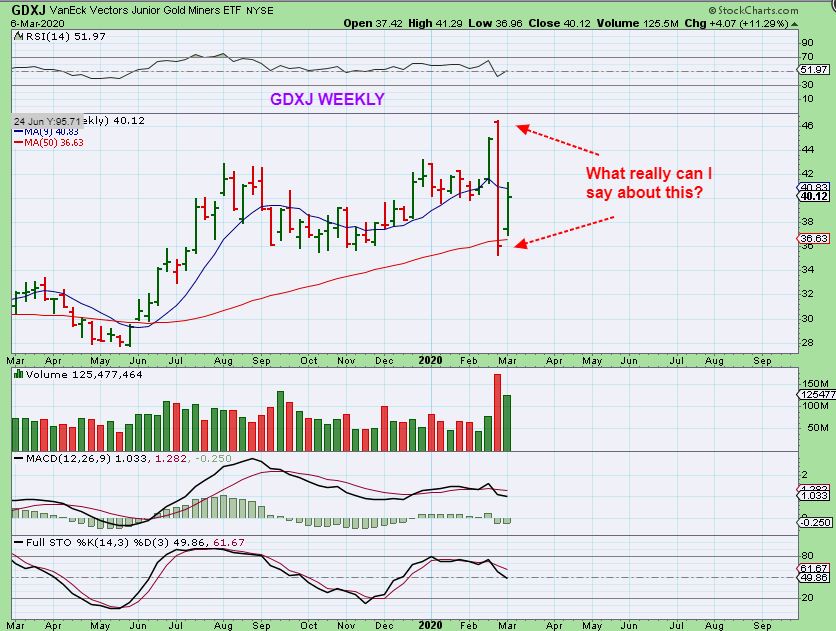This screenshot has height=631, width=836.
Task: Select the Open 37.42 value
Action: [x=373, y=23]
